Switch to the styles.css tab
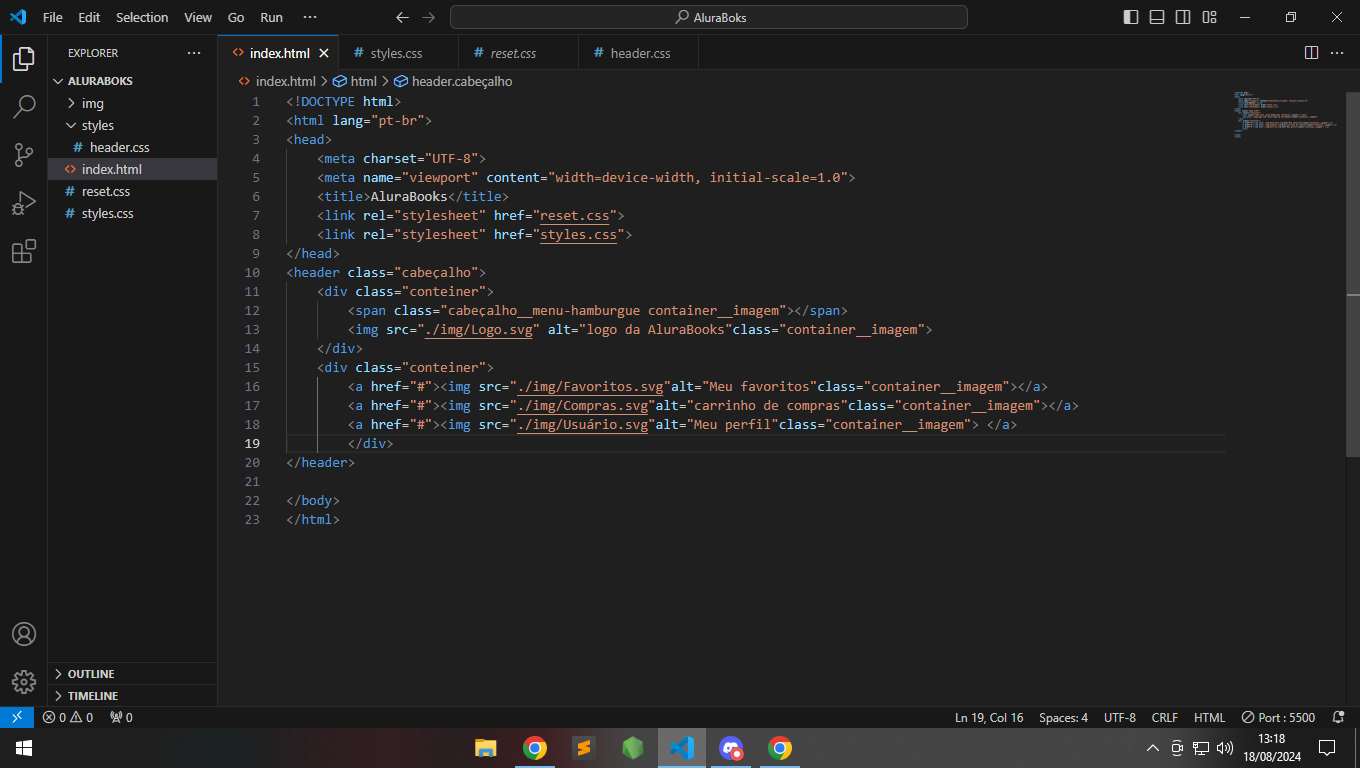Screen dimensions: 1360x768 [x=398, y=53]
